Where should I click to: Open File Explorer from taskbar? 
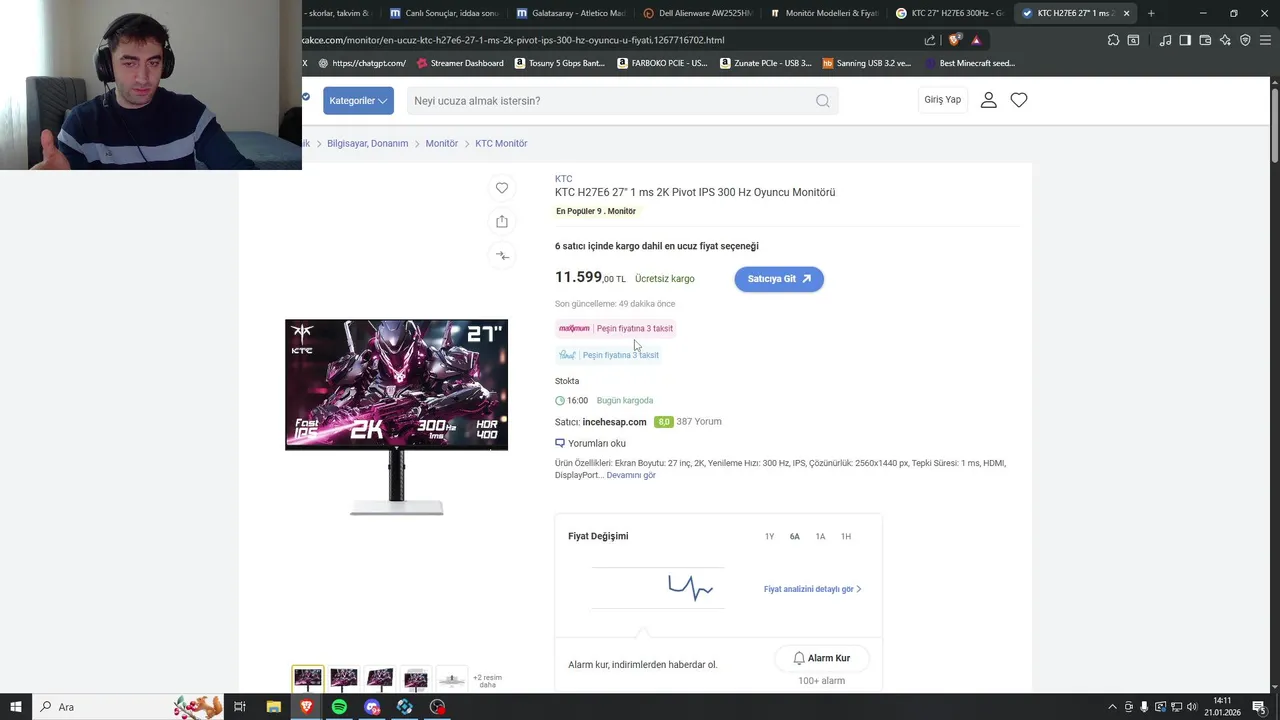click(273, 707)
